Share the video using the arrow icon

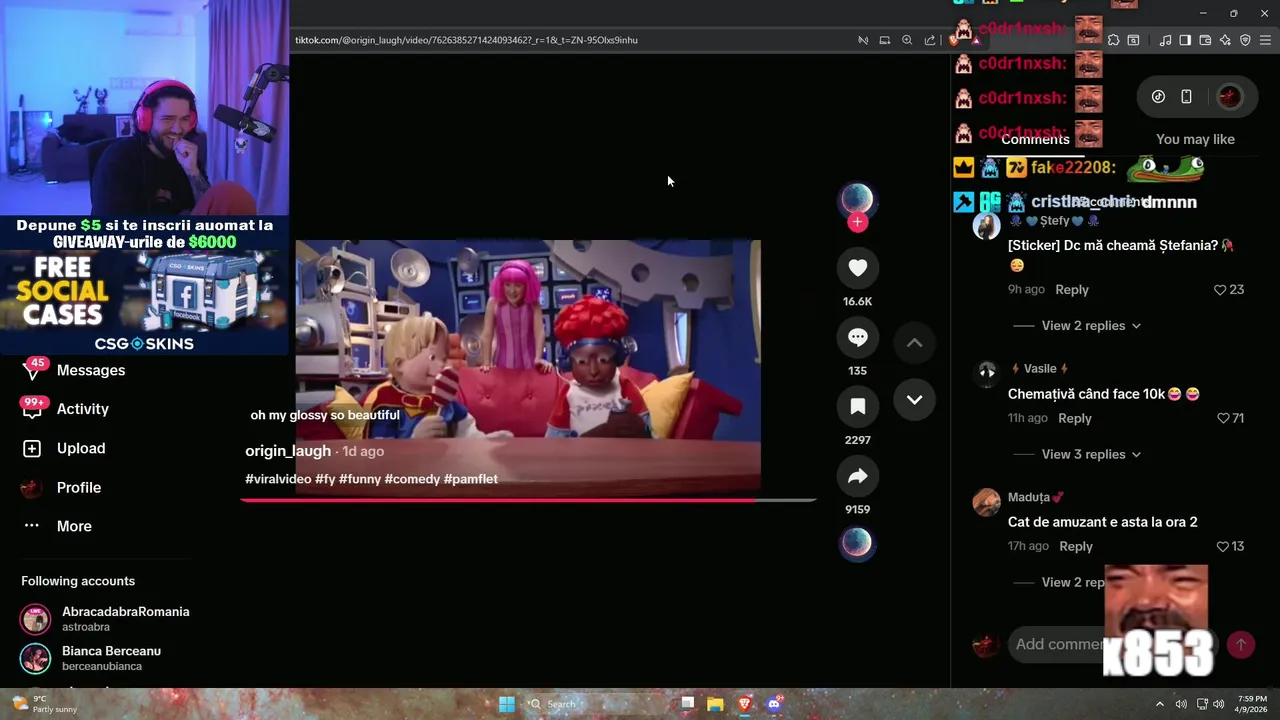pos(857,477)
